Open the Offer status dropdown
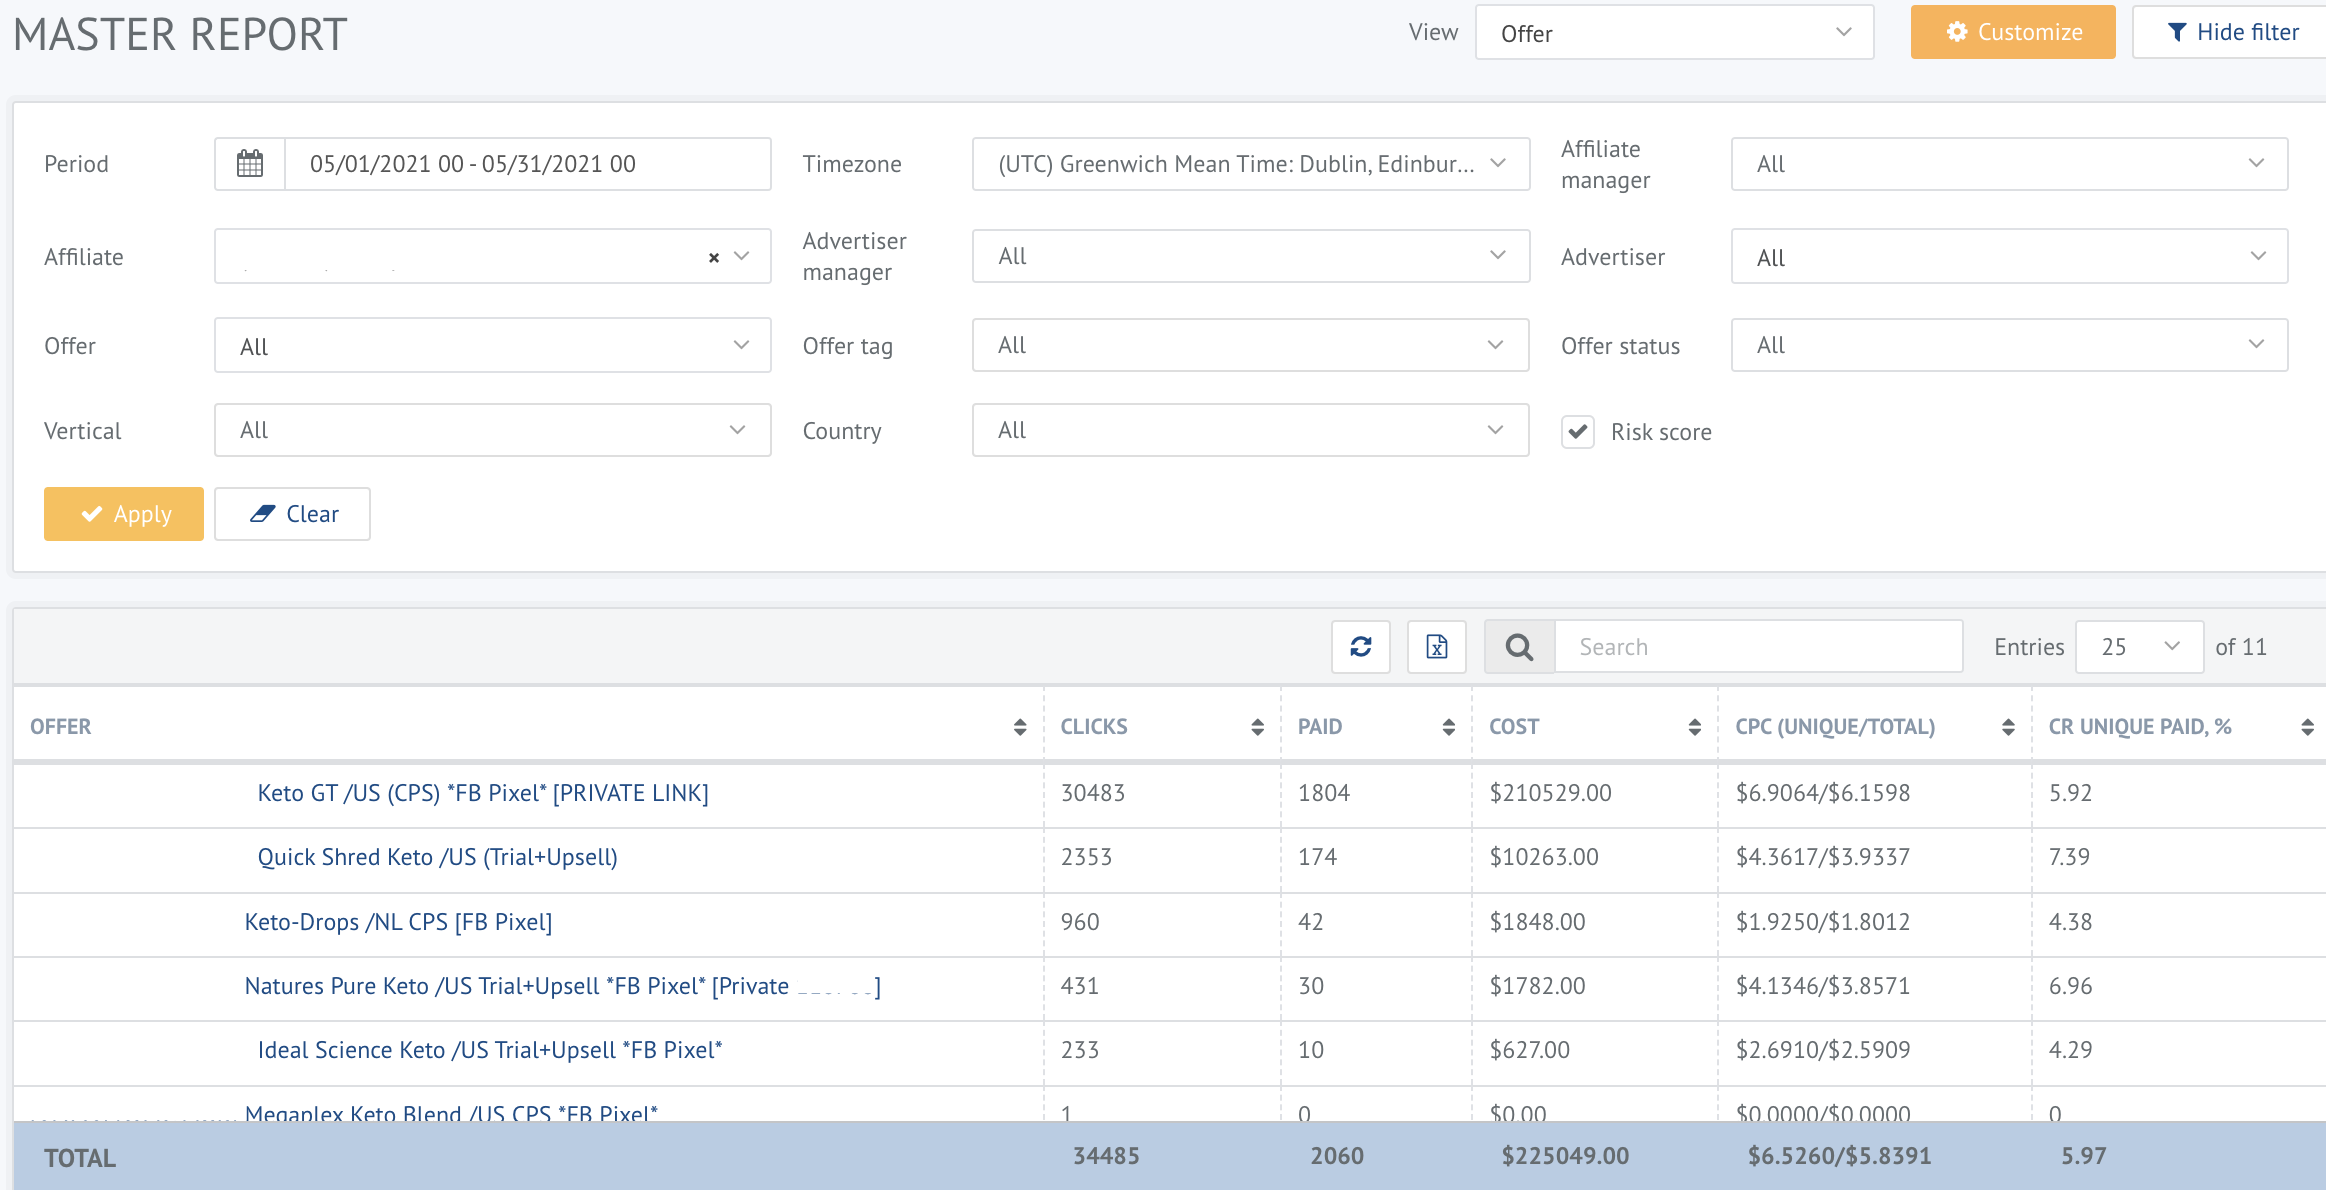 2009,345
